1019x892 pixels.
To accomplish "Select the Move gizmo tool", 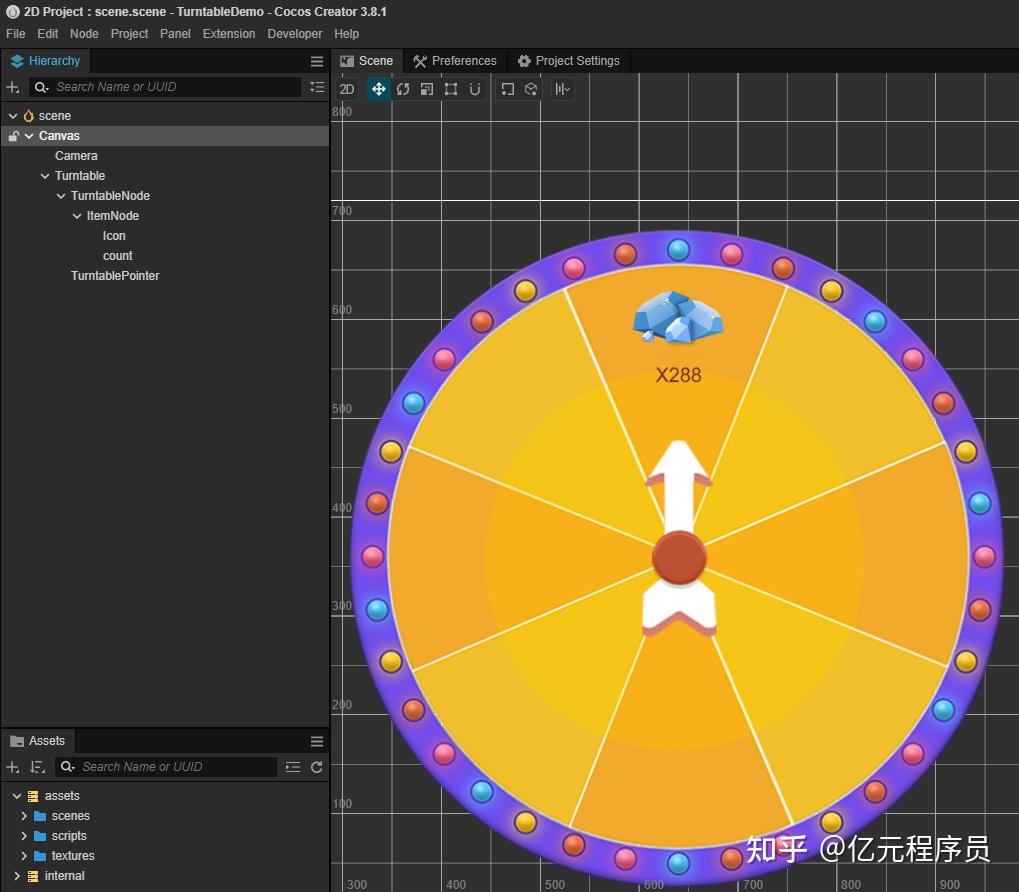I will [x=378, y=89].
